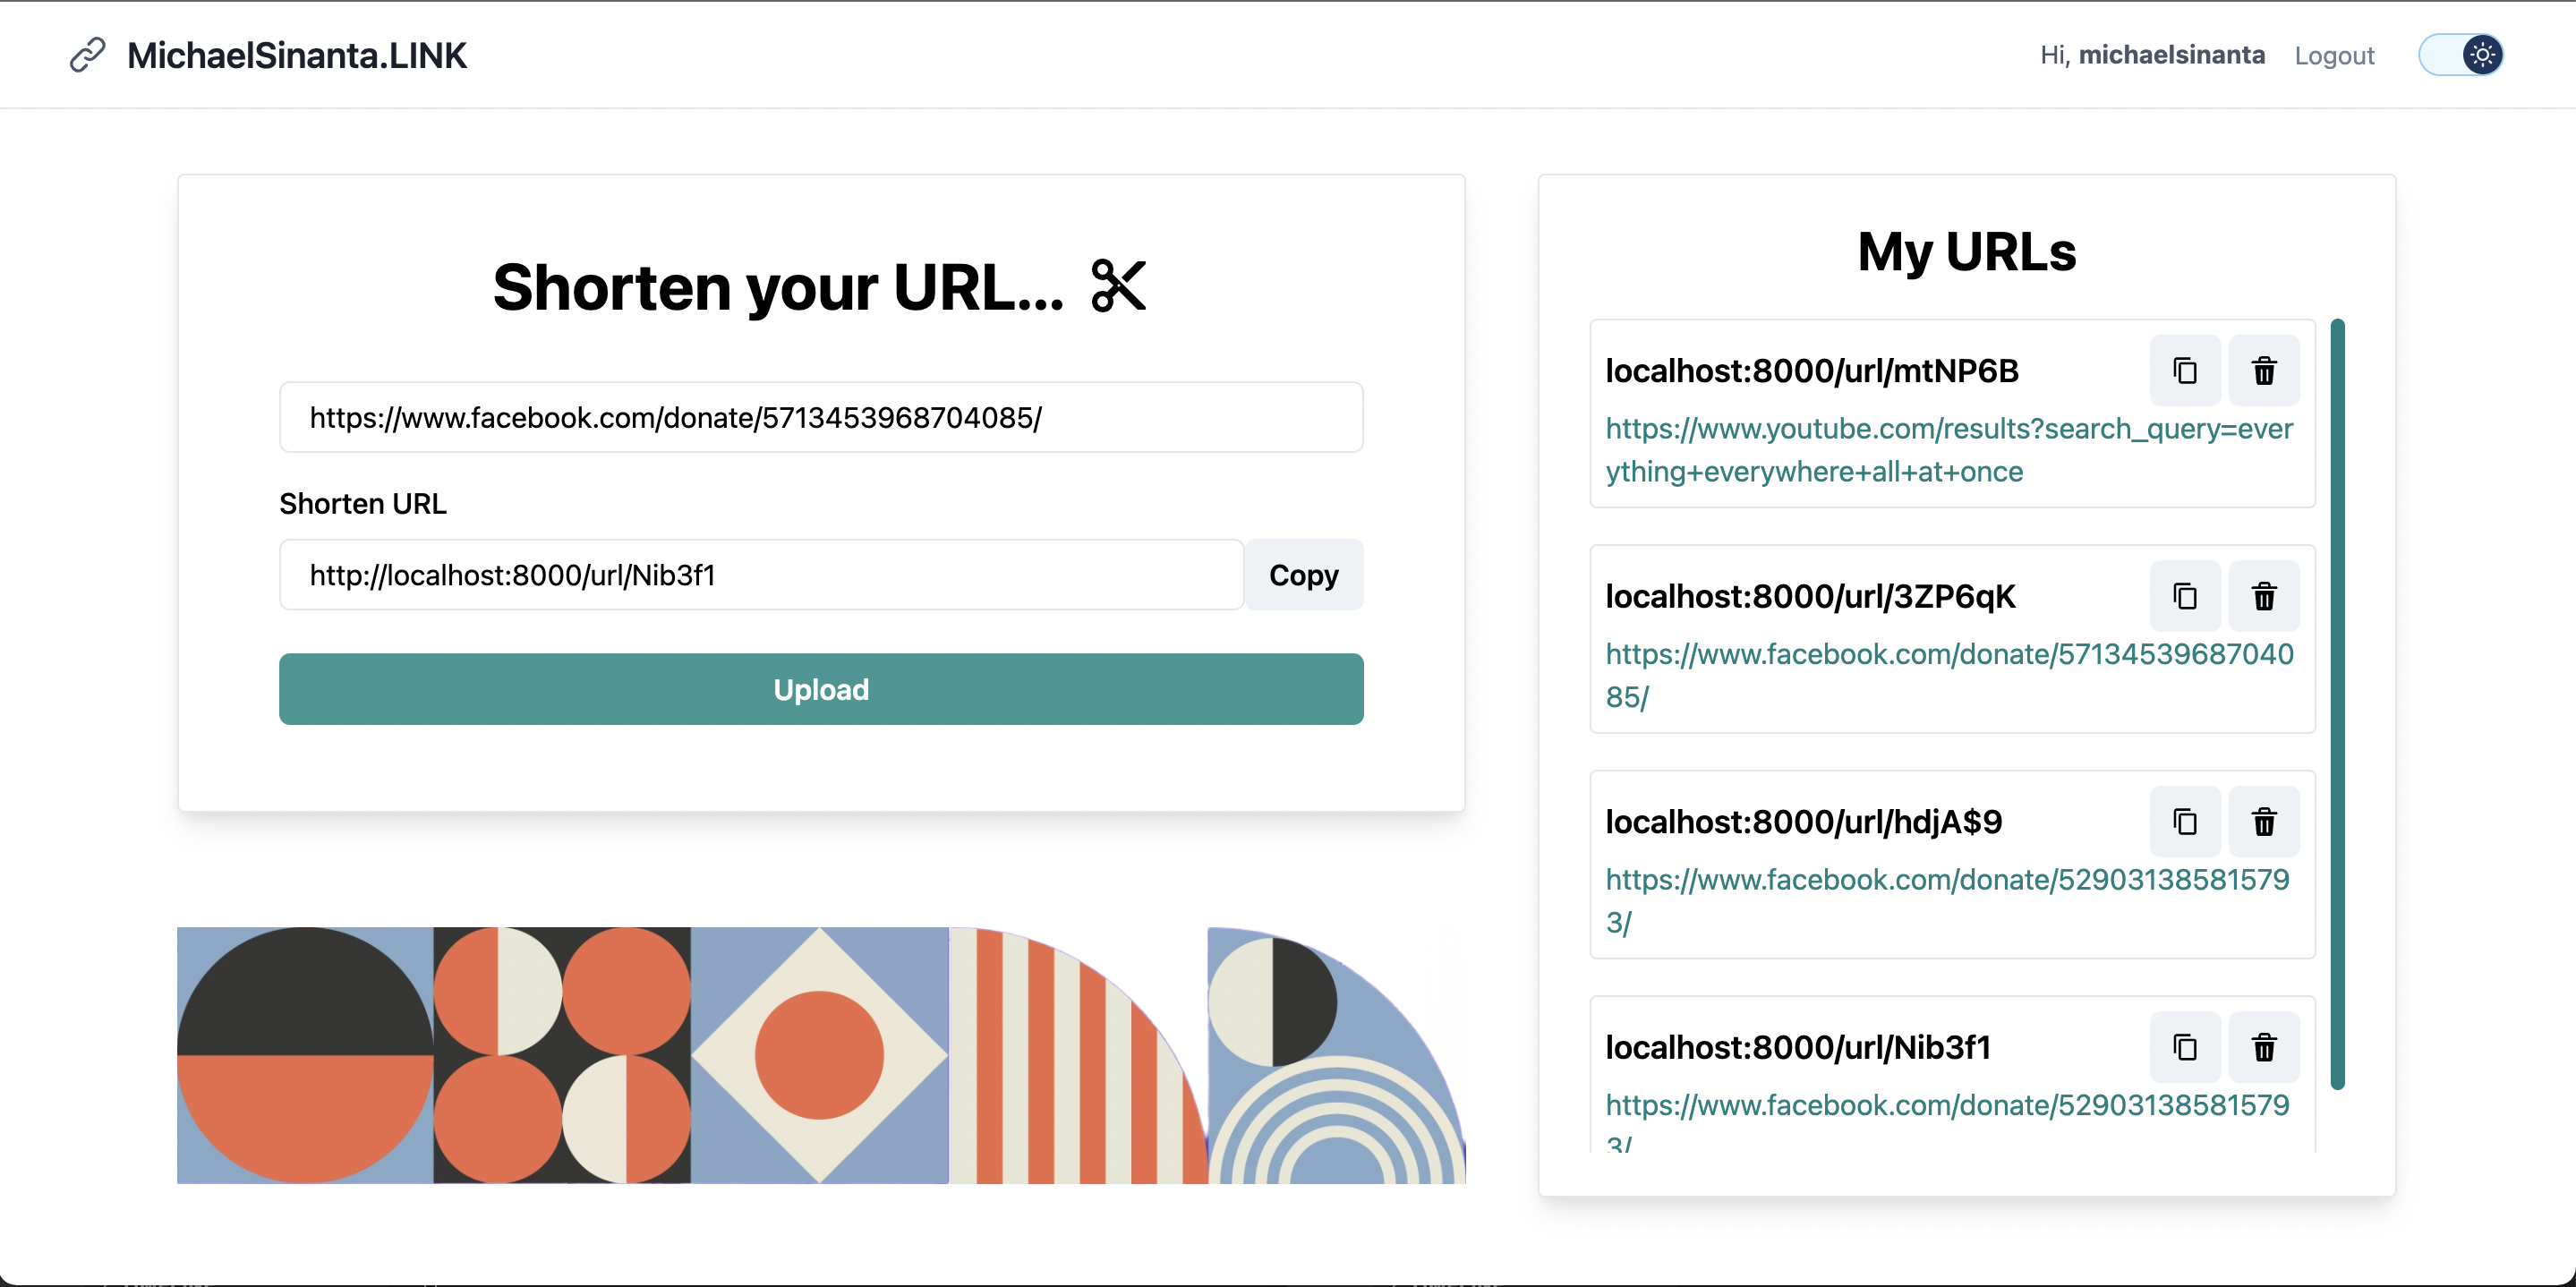Click the My URLs list scrollbar
This screenshot has width=2576, height=1287.
[x=2337, y=704]
